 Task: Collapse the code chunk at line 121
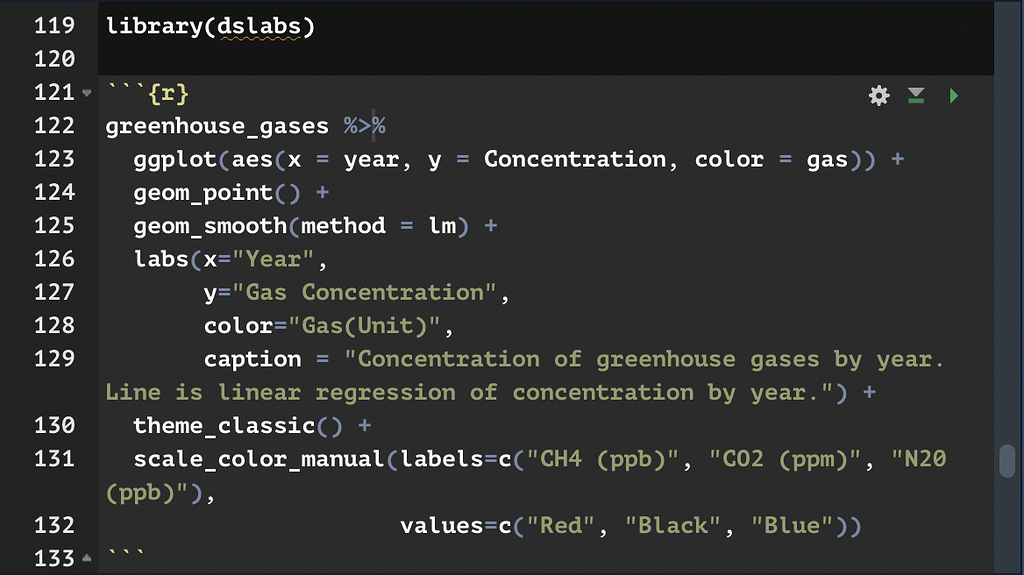tap(87, 93)
